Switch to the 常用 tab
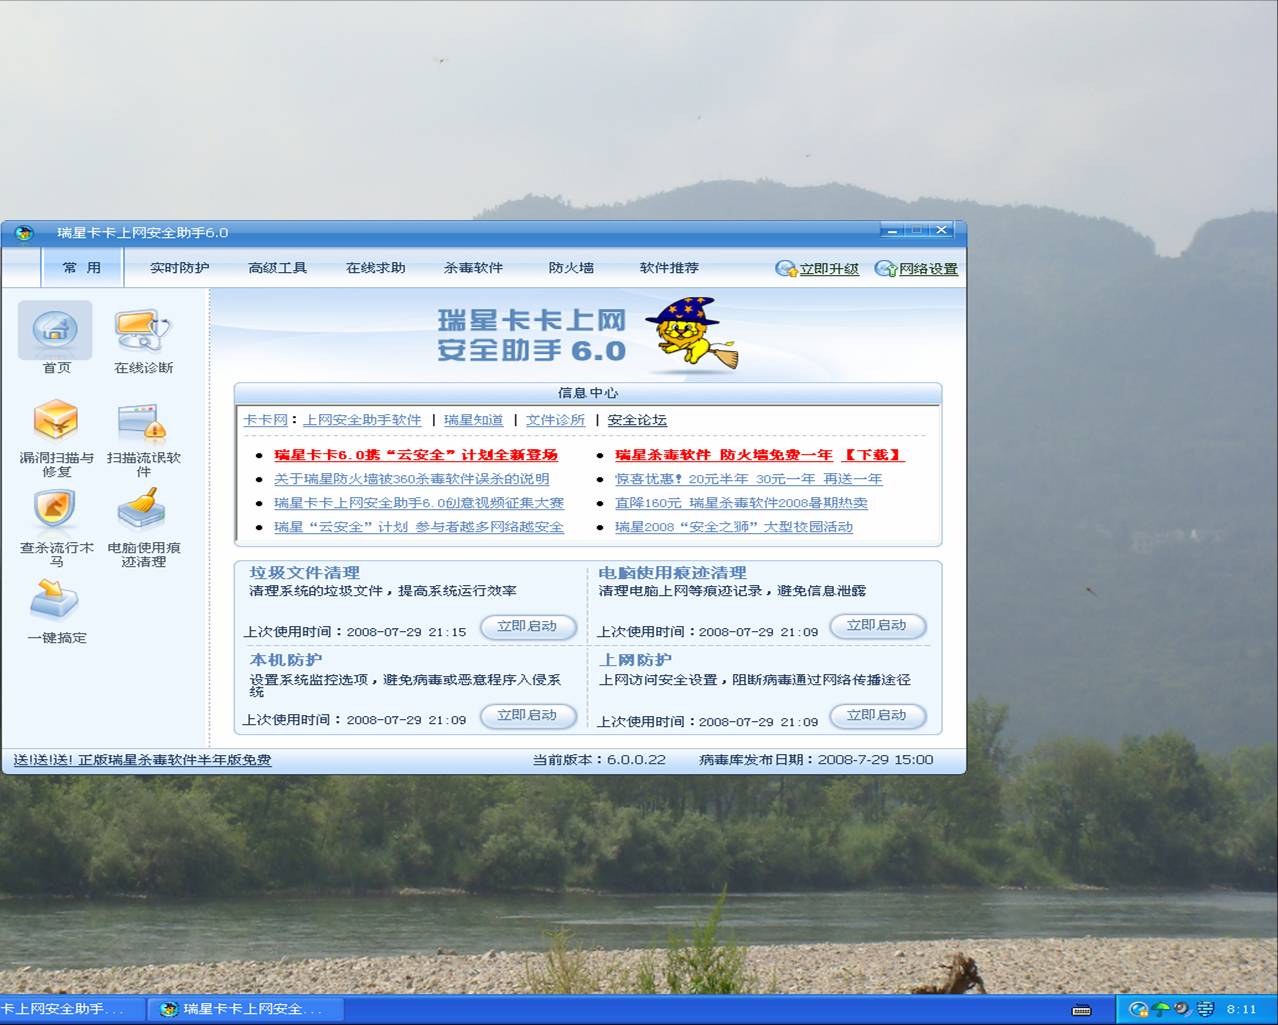Viewport: 1278px width, 1025px height. point(82,268)
